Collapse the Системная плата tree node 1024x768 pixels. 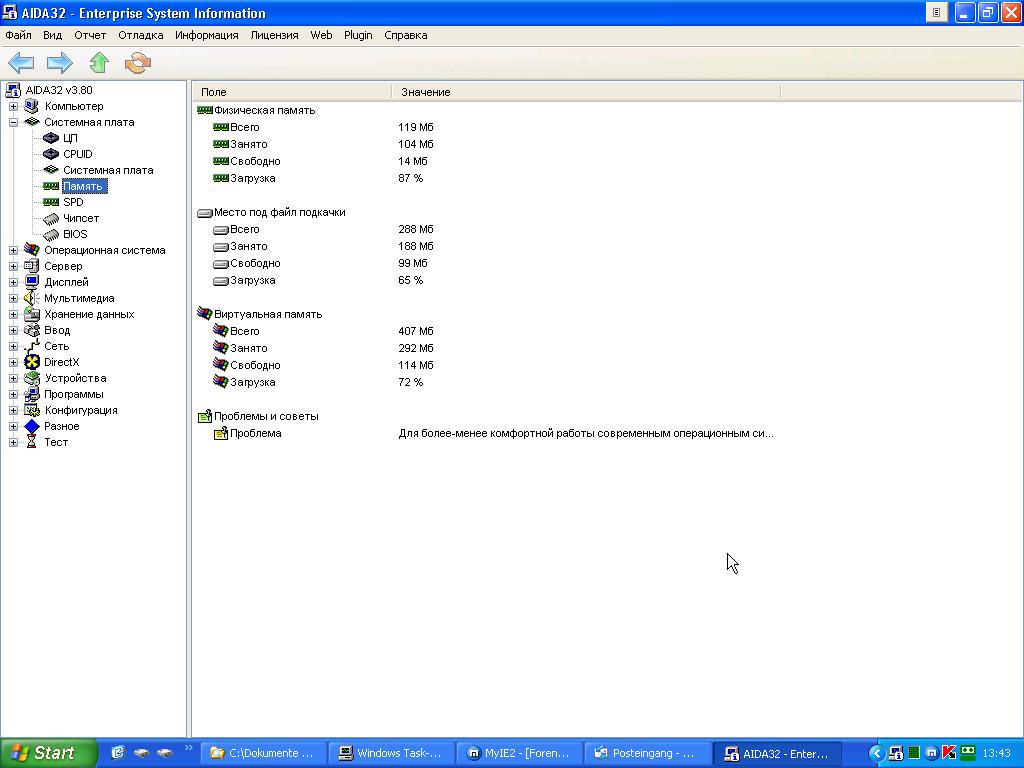tap(13, 122)
